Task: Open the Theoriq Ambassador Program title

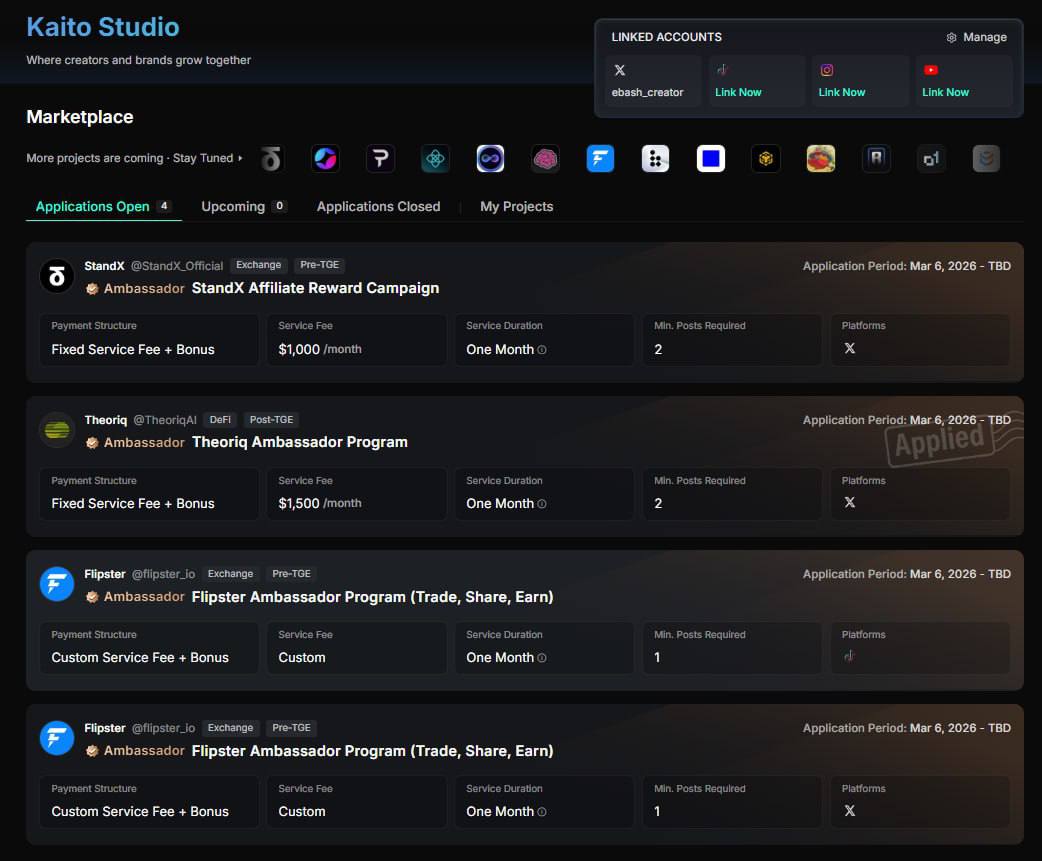Action: [x=300, y=442]
